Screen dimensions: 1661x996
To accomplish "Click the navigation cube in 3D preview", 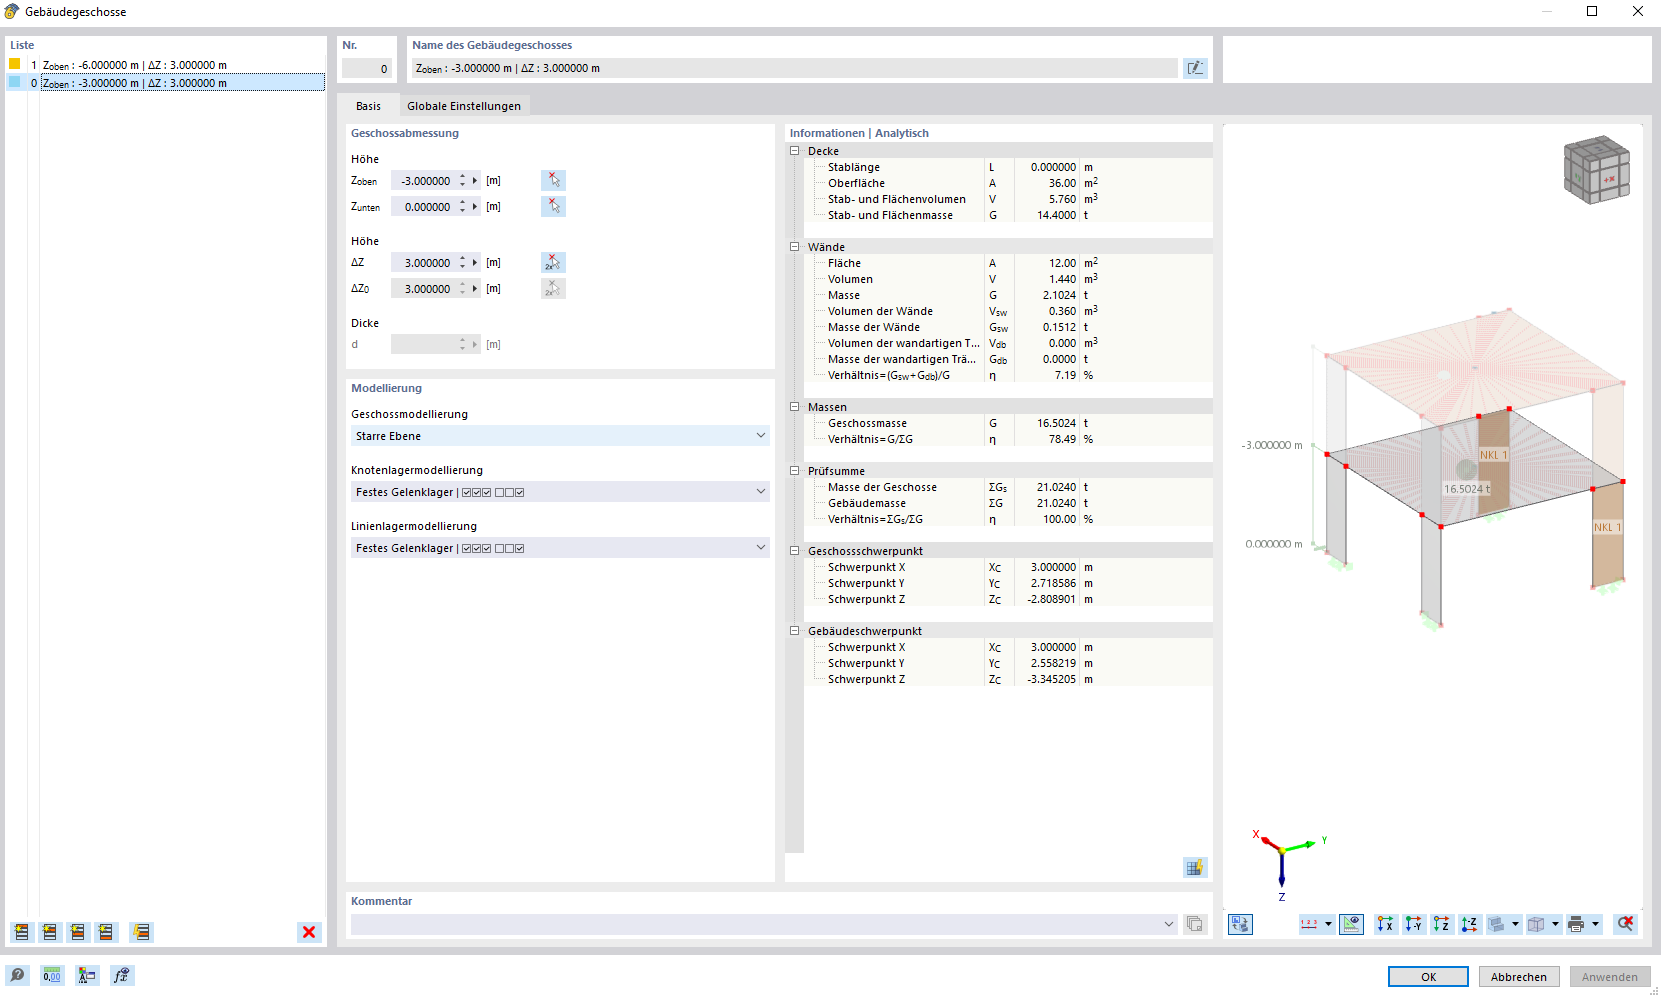I will [1597, 170].
